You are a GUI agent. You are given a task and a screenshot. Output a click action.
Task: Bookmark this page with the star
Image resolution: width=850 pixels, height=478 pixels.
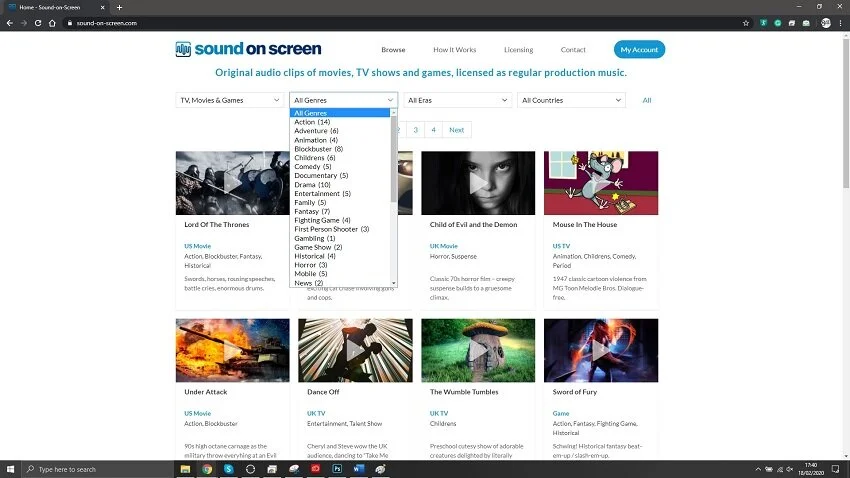click(x=746, y=23)
